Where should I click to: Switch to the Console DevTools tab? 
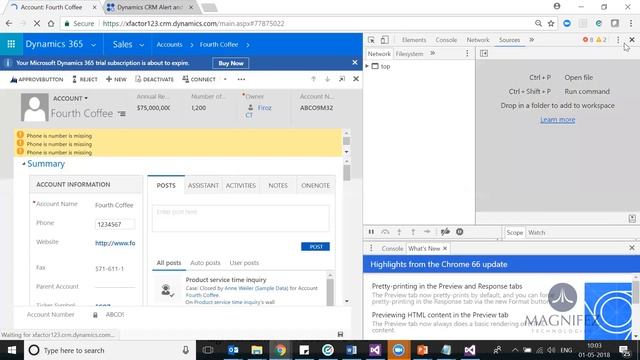446,40
